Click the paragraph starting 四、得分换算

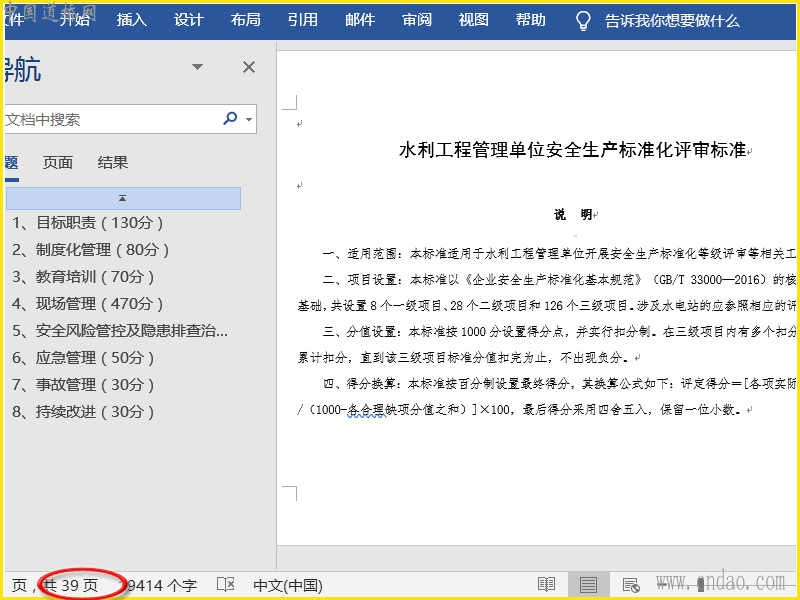[x=546, y=396]
